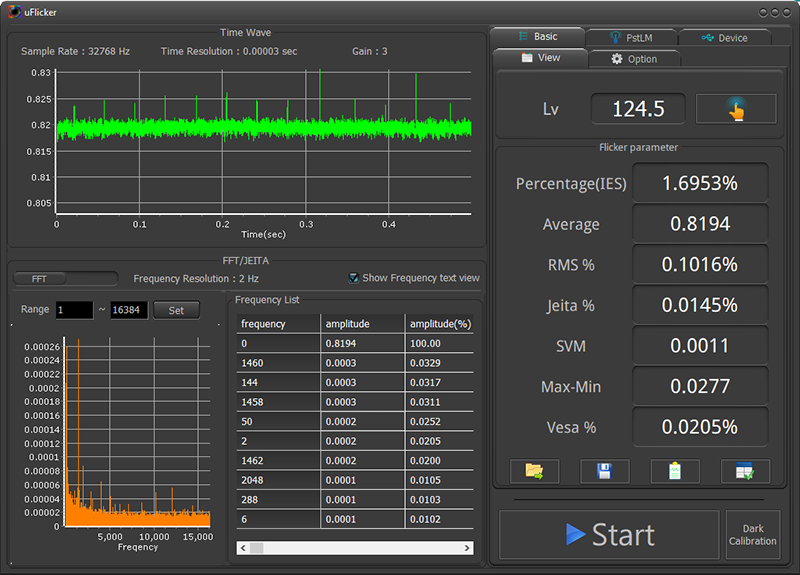Click the open folder icon button

pyautogui.click(x=534, y=471)
